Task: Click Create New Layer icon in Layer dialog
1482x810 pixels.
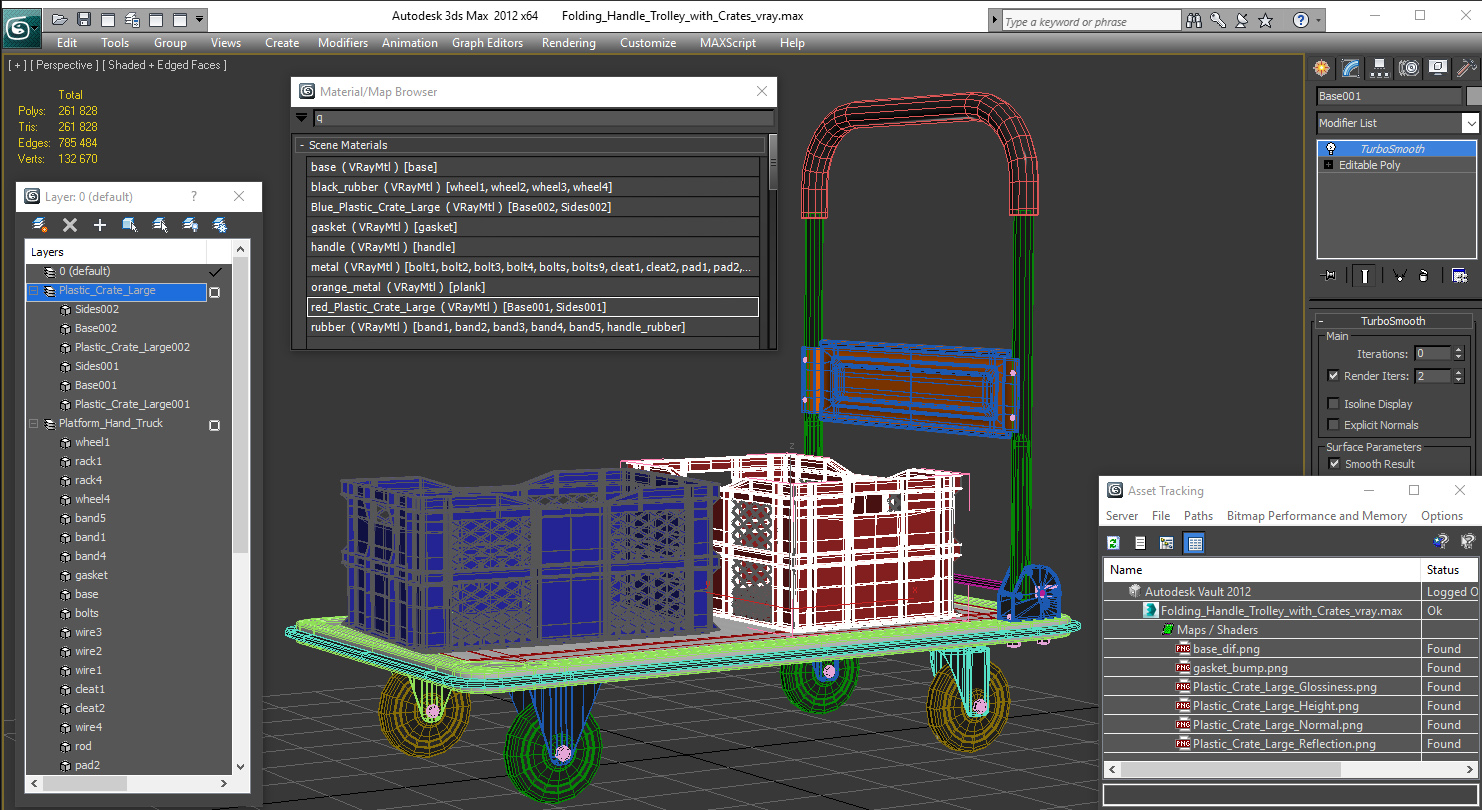Action: point(40,225)
